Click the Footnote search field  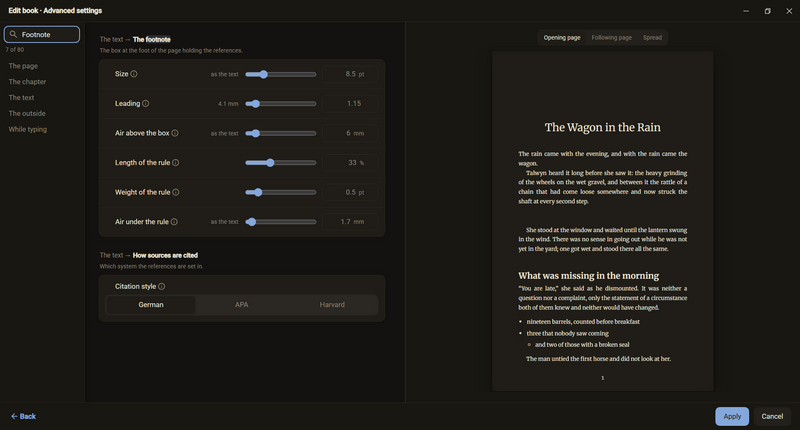[42, 34]
